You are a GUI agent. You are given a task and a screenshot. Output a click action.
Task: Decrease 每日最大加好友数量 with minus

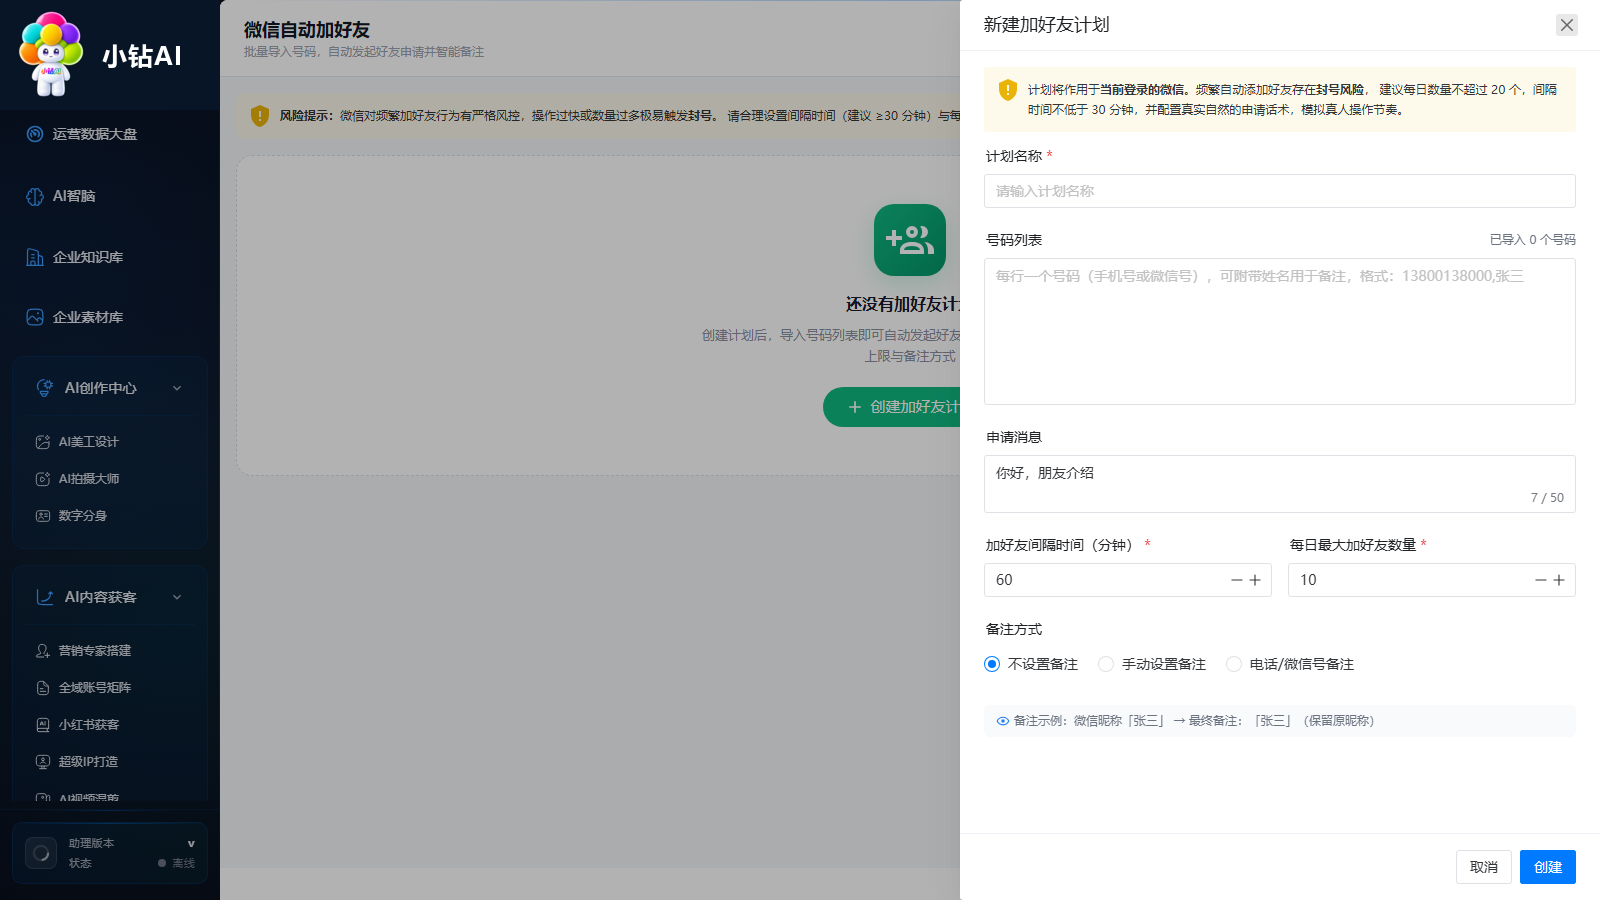pos(1541,580)
